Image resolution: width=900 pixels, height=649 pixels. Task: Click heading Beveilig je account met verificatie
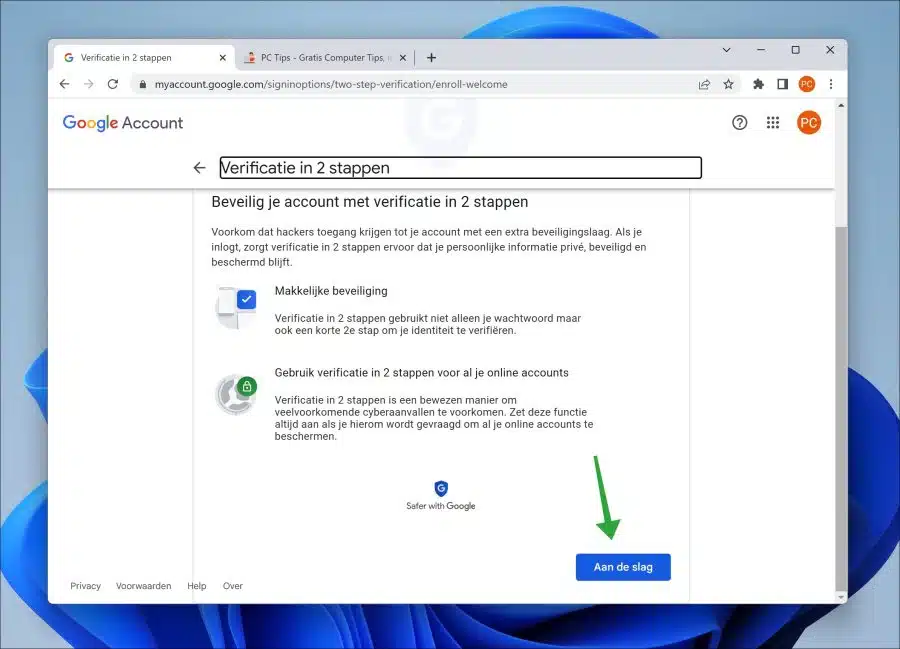tap(370, 202)
